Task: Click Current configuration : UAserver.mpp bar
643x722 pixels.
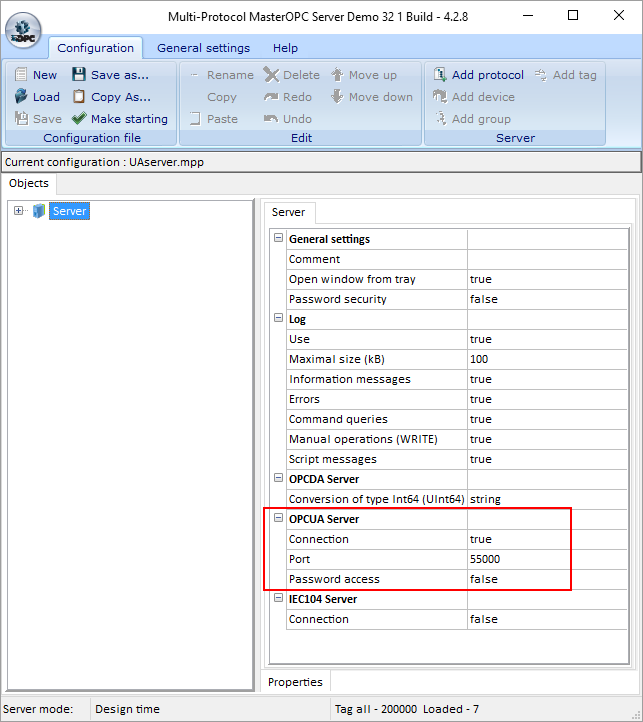Action: pos(321,162)
